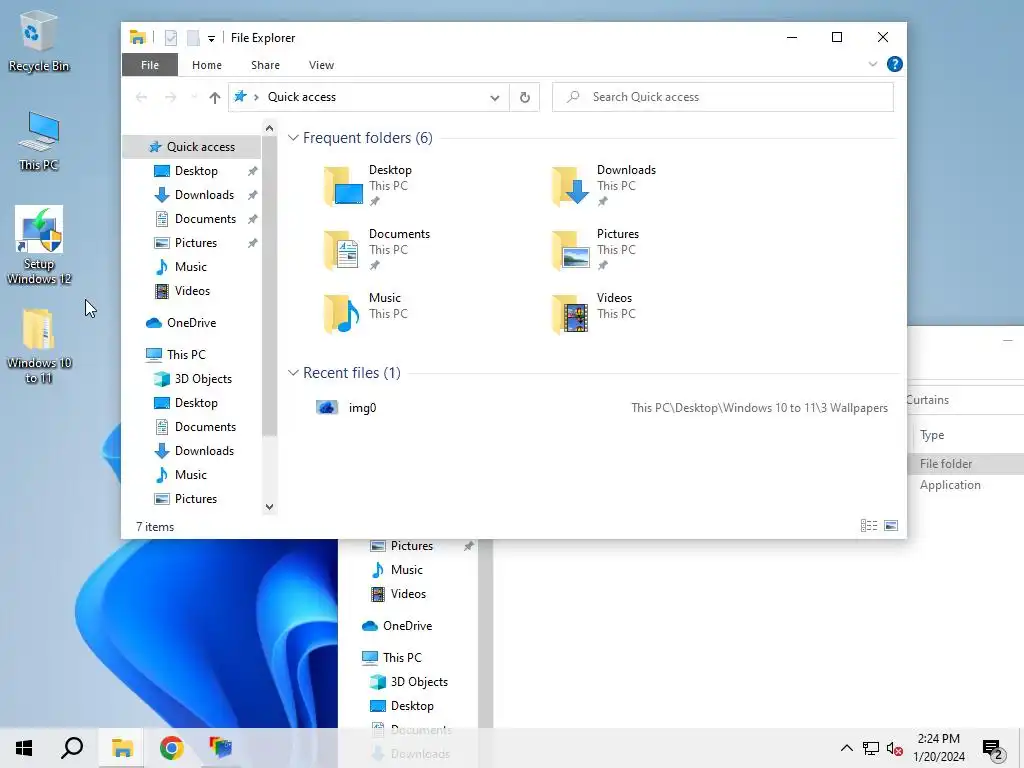Select Quick access in navigation pane

click(x=191, y=146)
